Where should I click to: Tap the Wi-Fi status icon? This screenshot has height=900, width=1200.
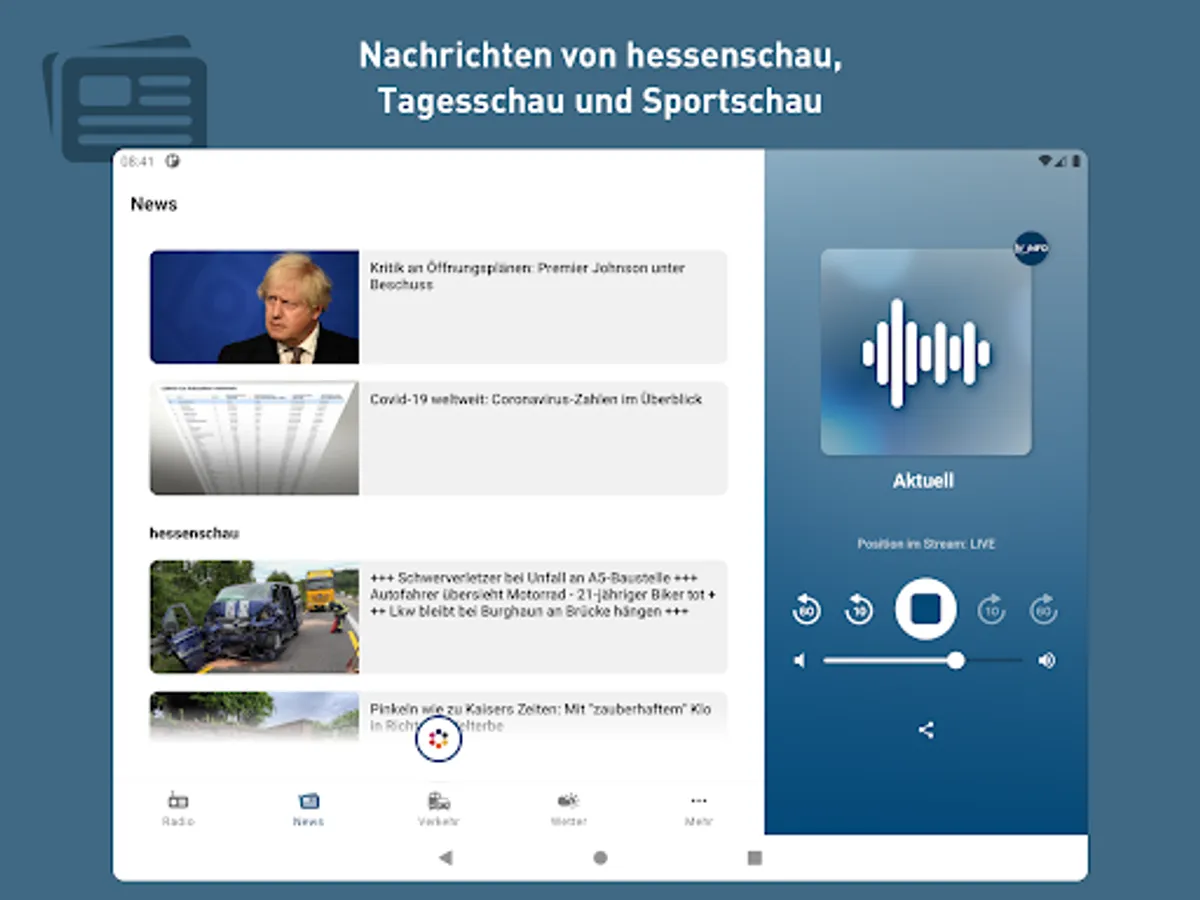click(x=1045, y=161)
